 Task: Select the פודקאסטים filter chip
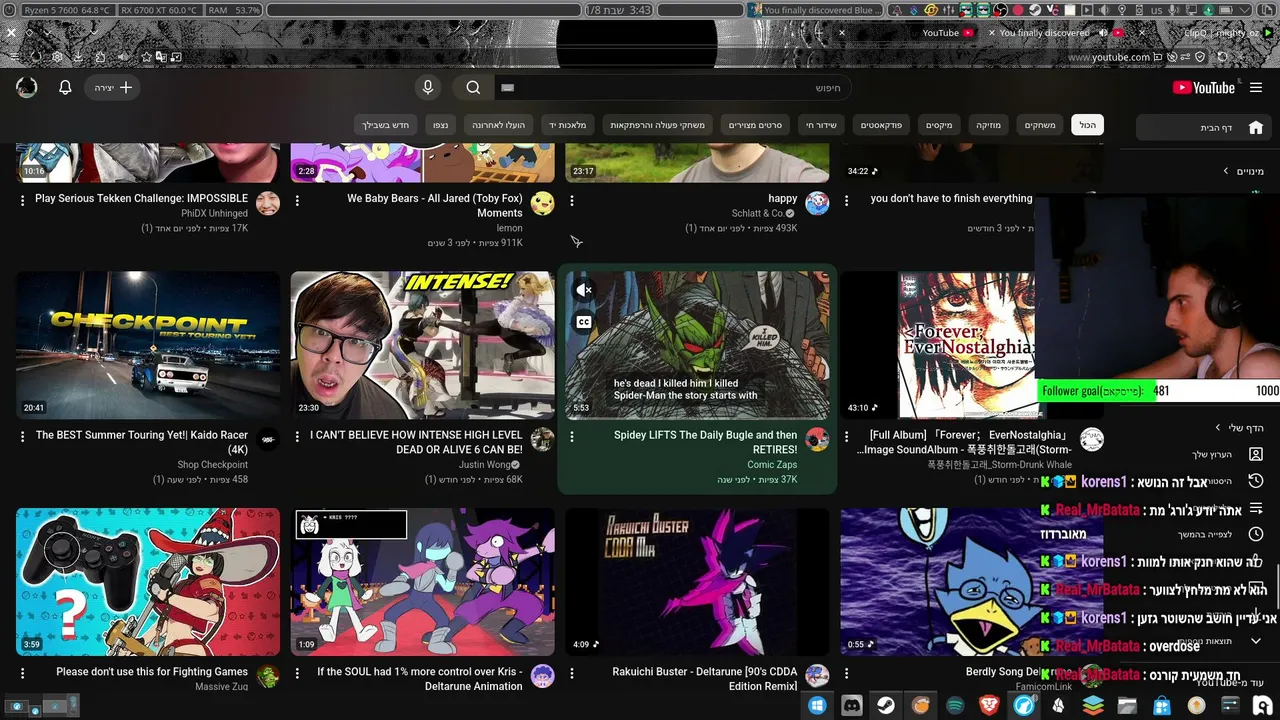(882, 125)
